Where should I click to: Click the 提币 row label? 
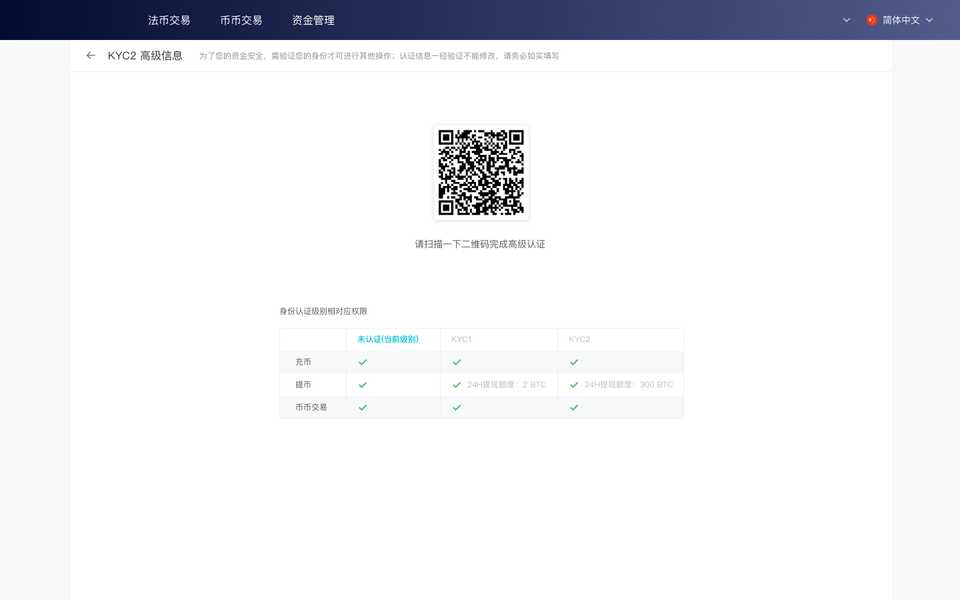pyautogui.click(x=303, y=384)
